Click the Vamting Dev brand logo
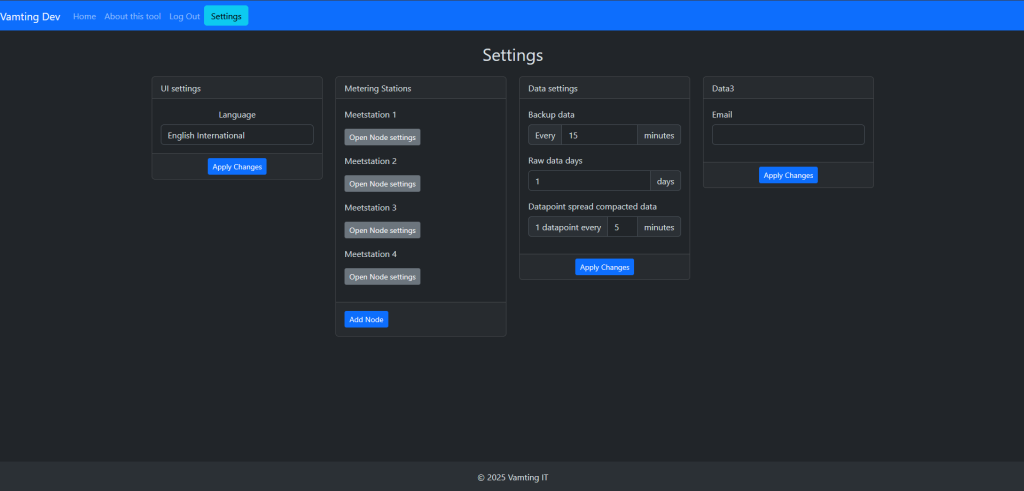Screen dimensions: 1024x491 click(x=30, y=16)
